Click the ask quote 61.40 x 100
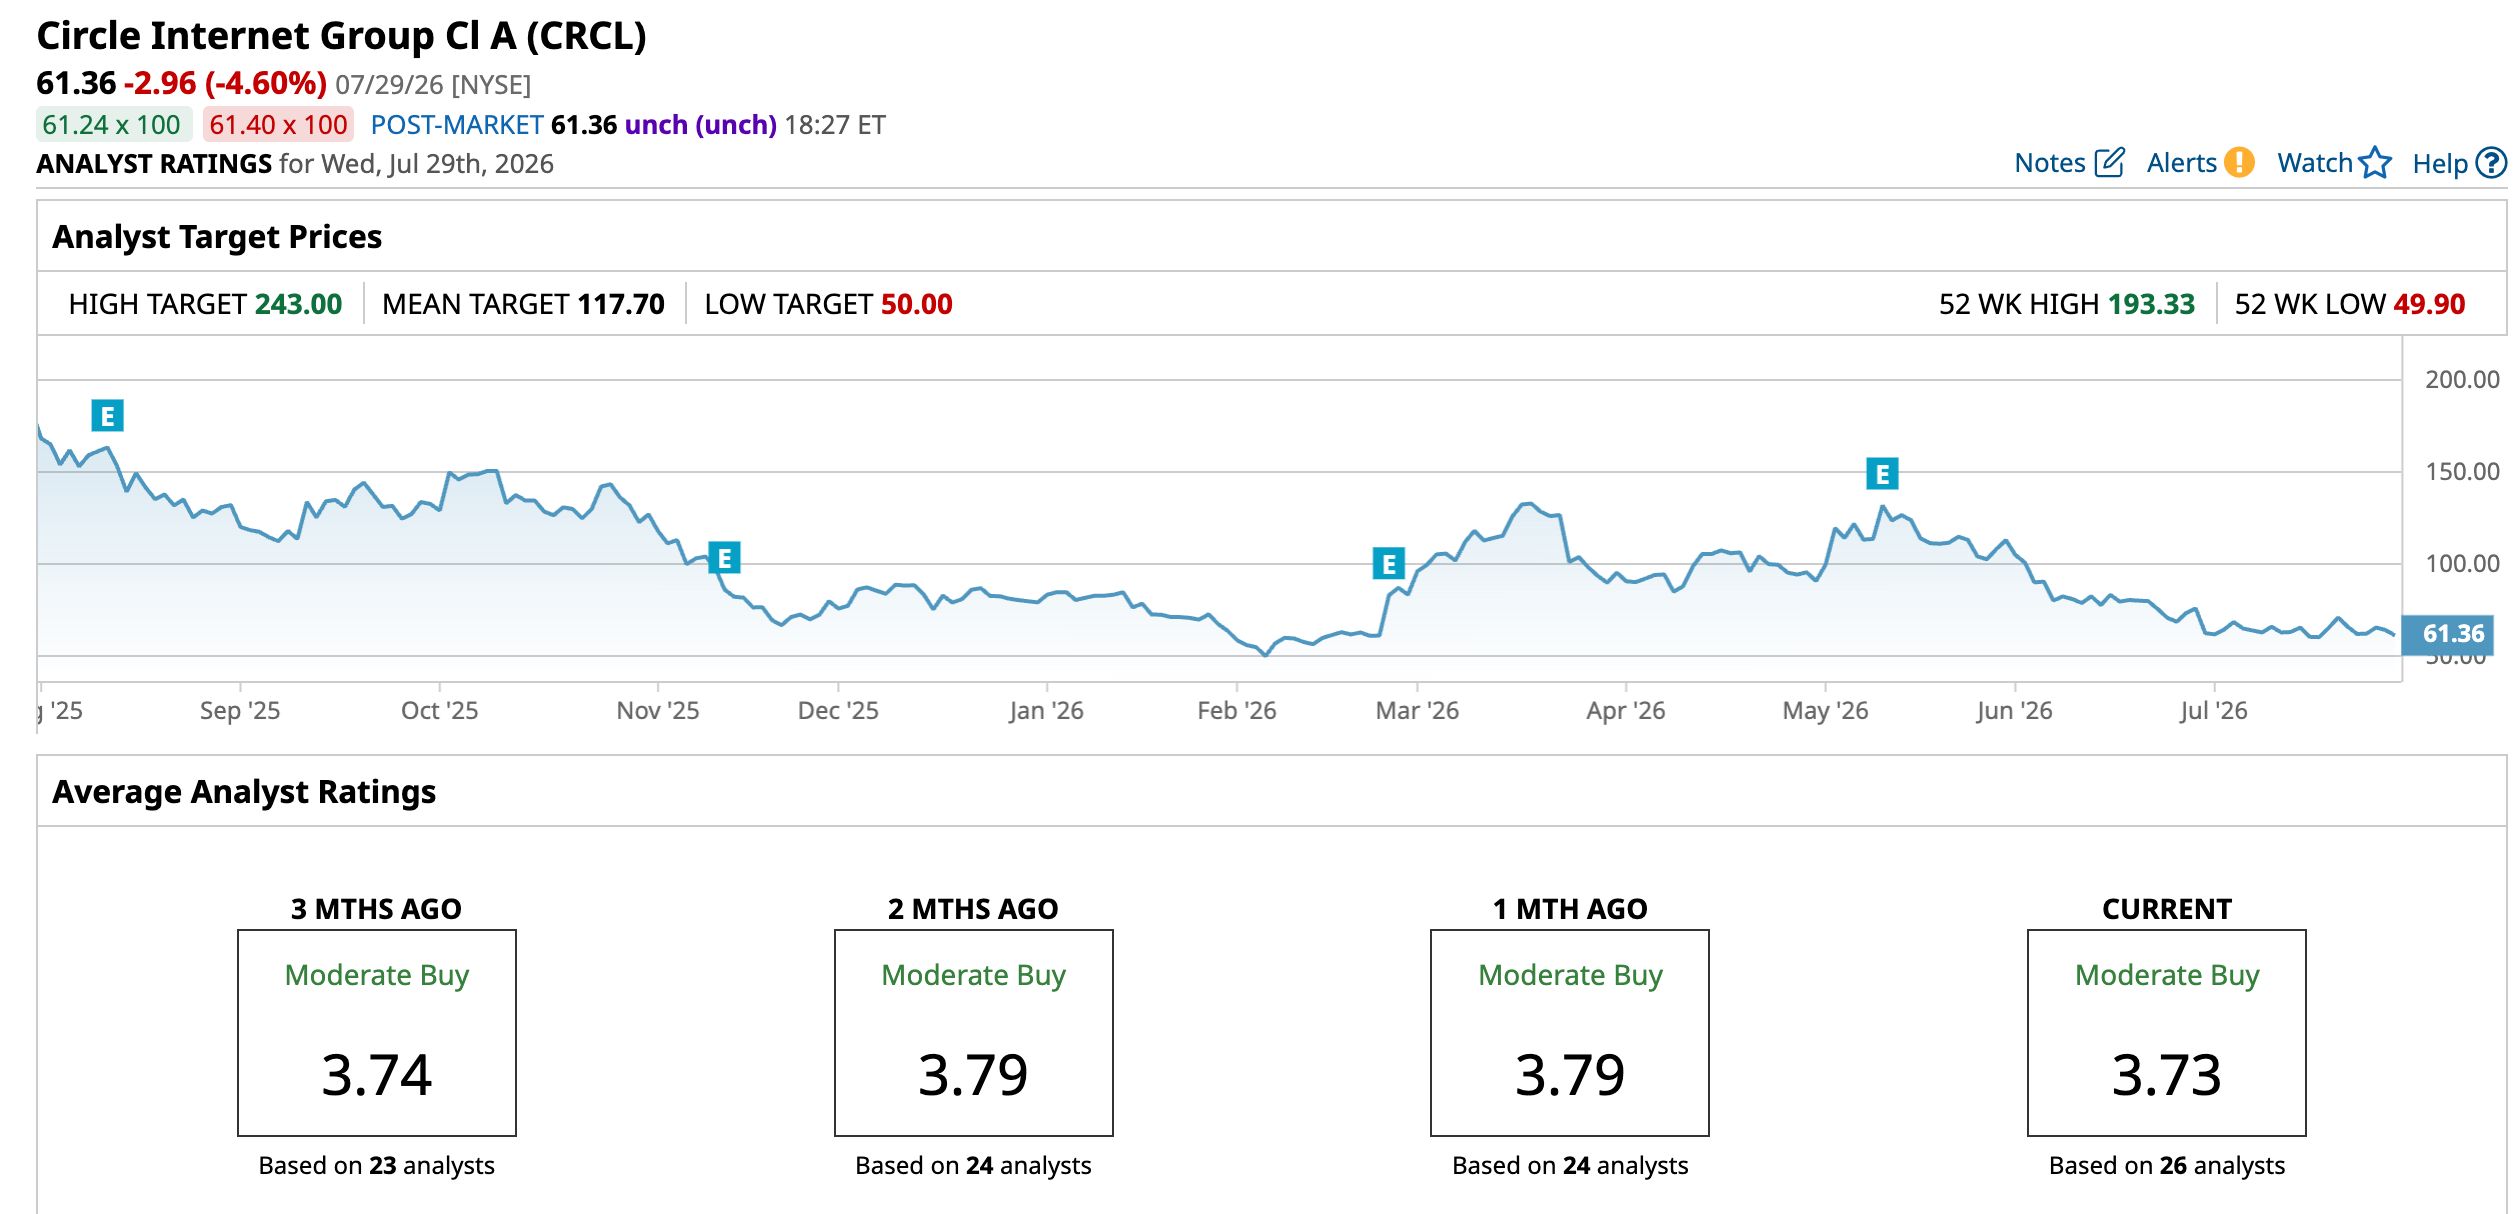 click(278, 125)
